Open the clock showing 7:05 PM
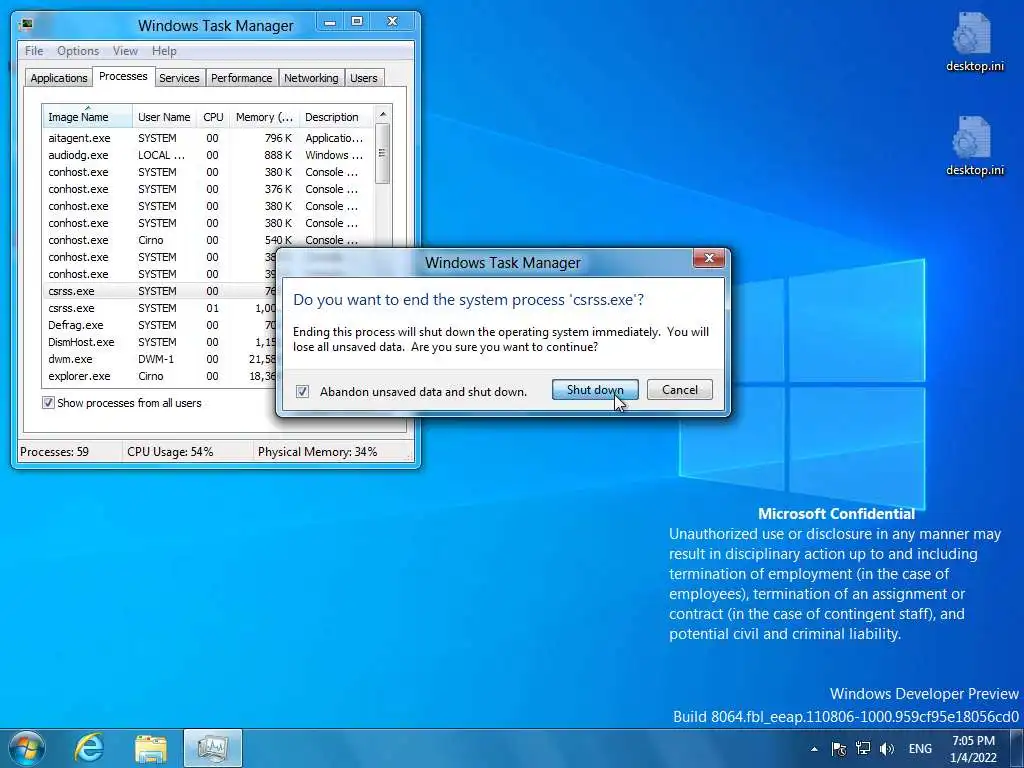 tap(973, 749)
